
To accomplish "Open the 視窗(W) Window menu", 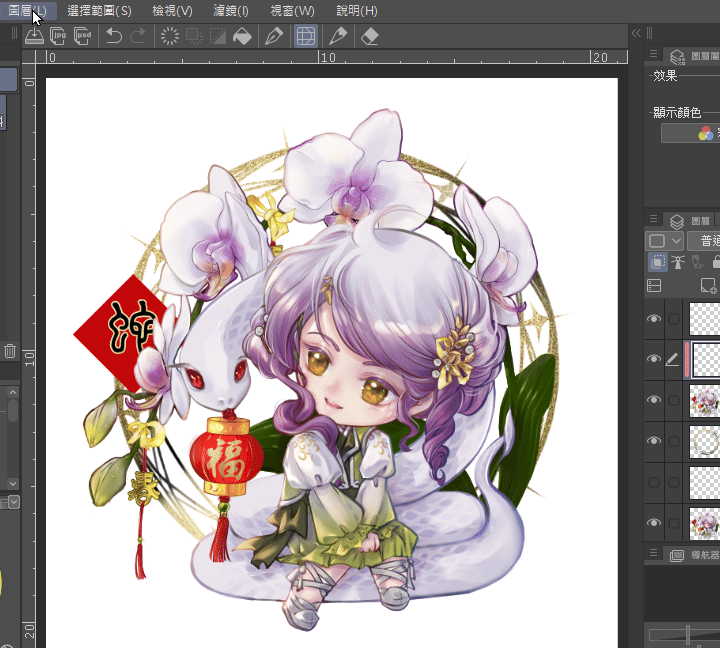I will (292, 11).
